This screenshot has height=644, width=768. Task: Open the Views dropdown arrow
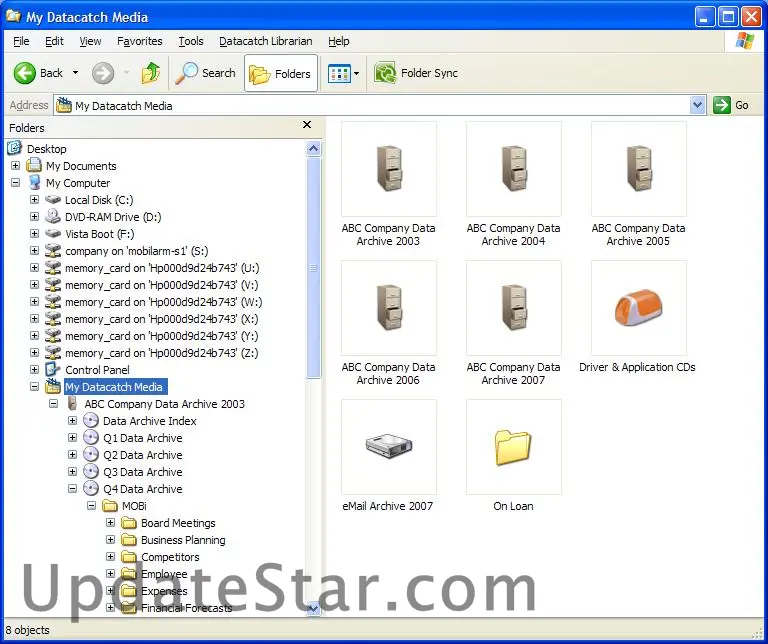click(357, 73)
